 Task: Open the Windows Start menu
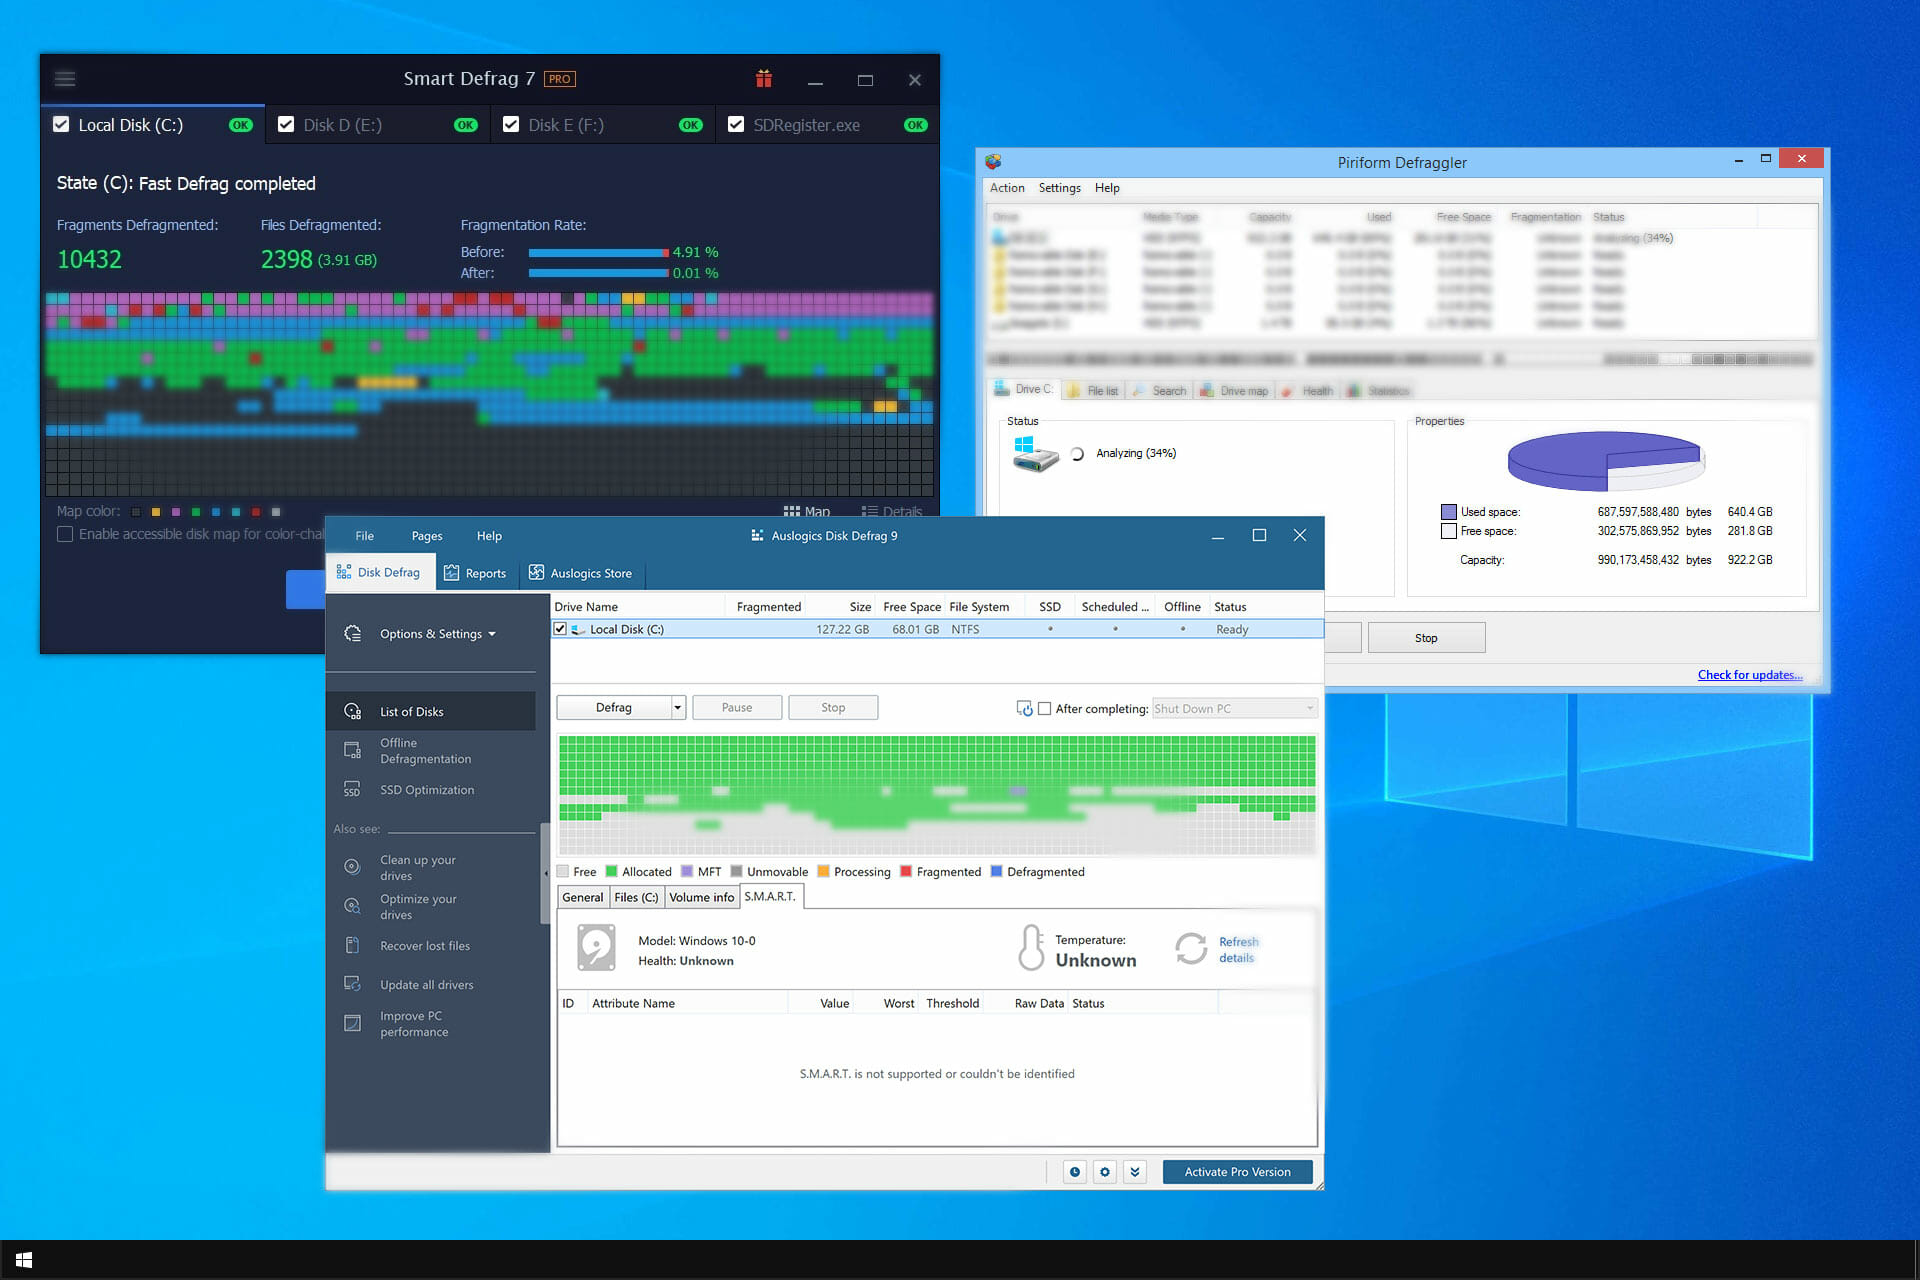tap(24, 1260)
